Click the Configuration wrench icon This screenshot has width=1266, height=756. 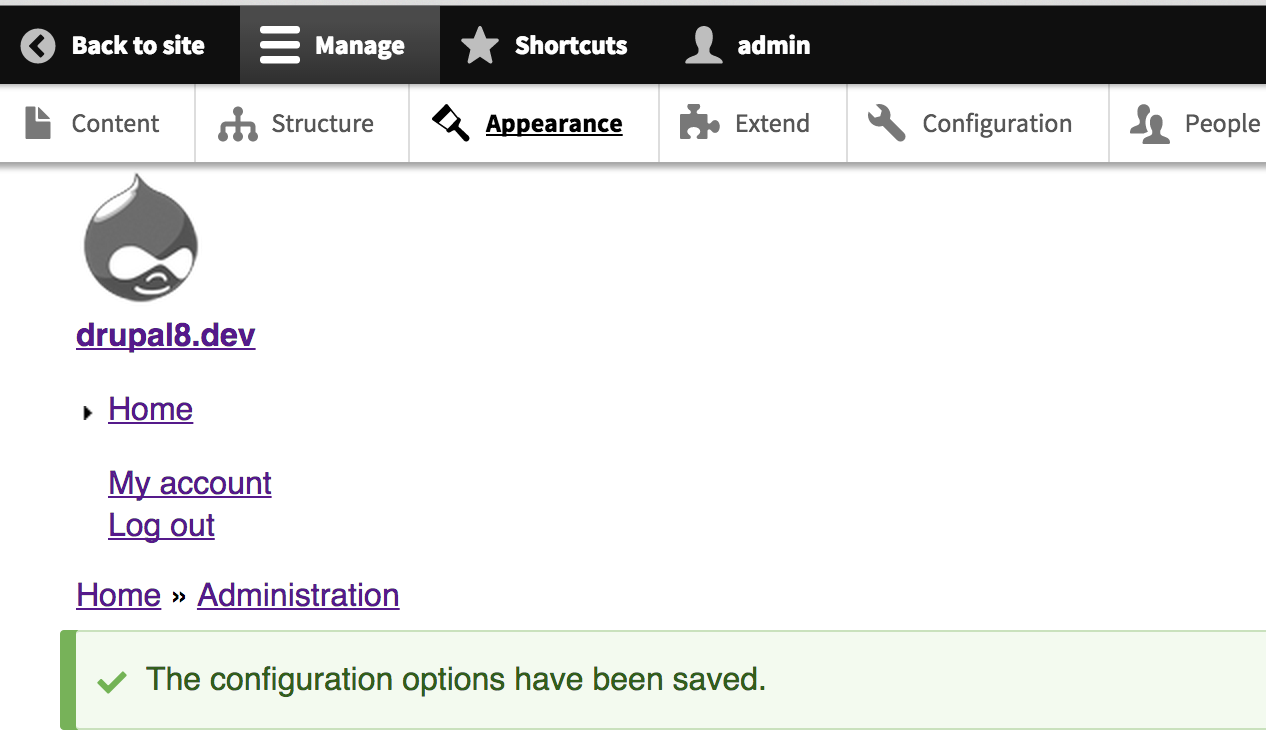[886, 122]
